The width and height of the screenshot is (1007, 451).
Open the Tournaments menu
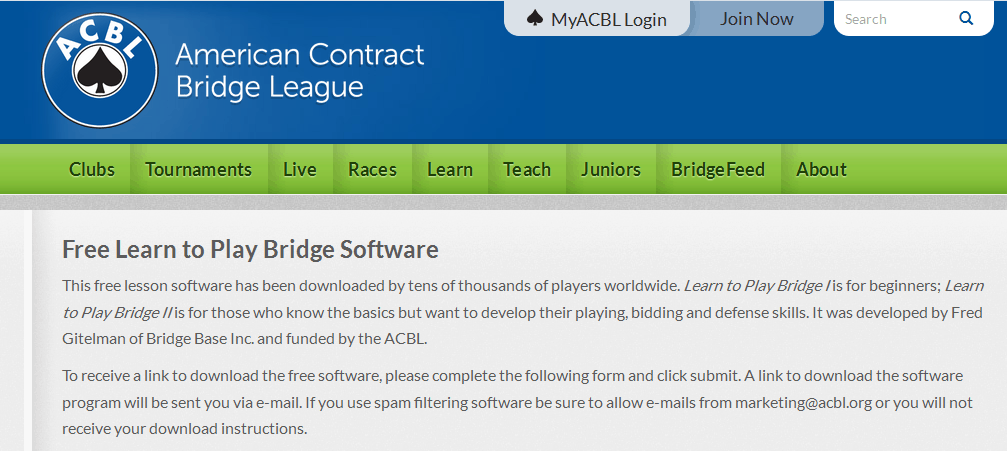coord(198,169)
